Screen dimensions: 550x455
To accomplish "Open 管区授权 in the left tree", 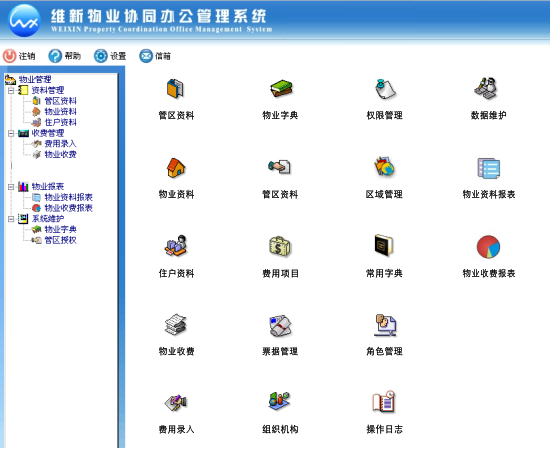I will click(60, 240).
